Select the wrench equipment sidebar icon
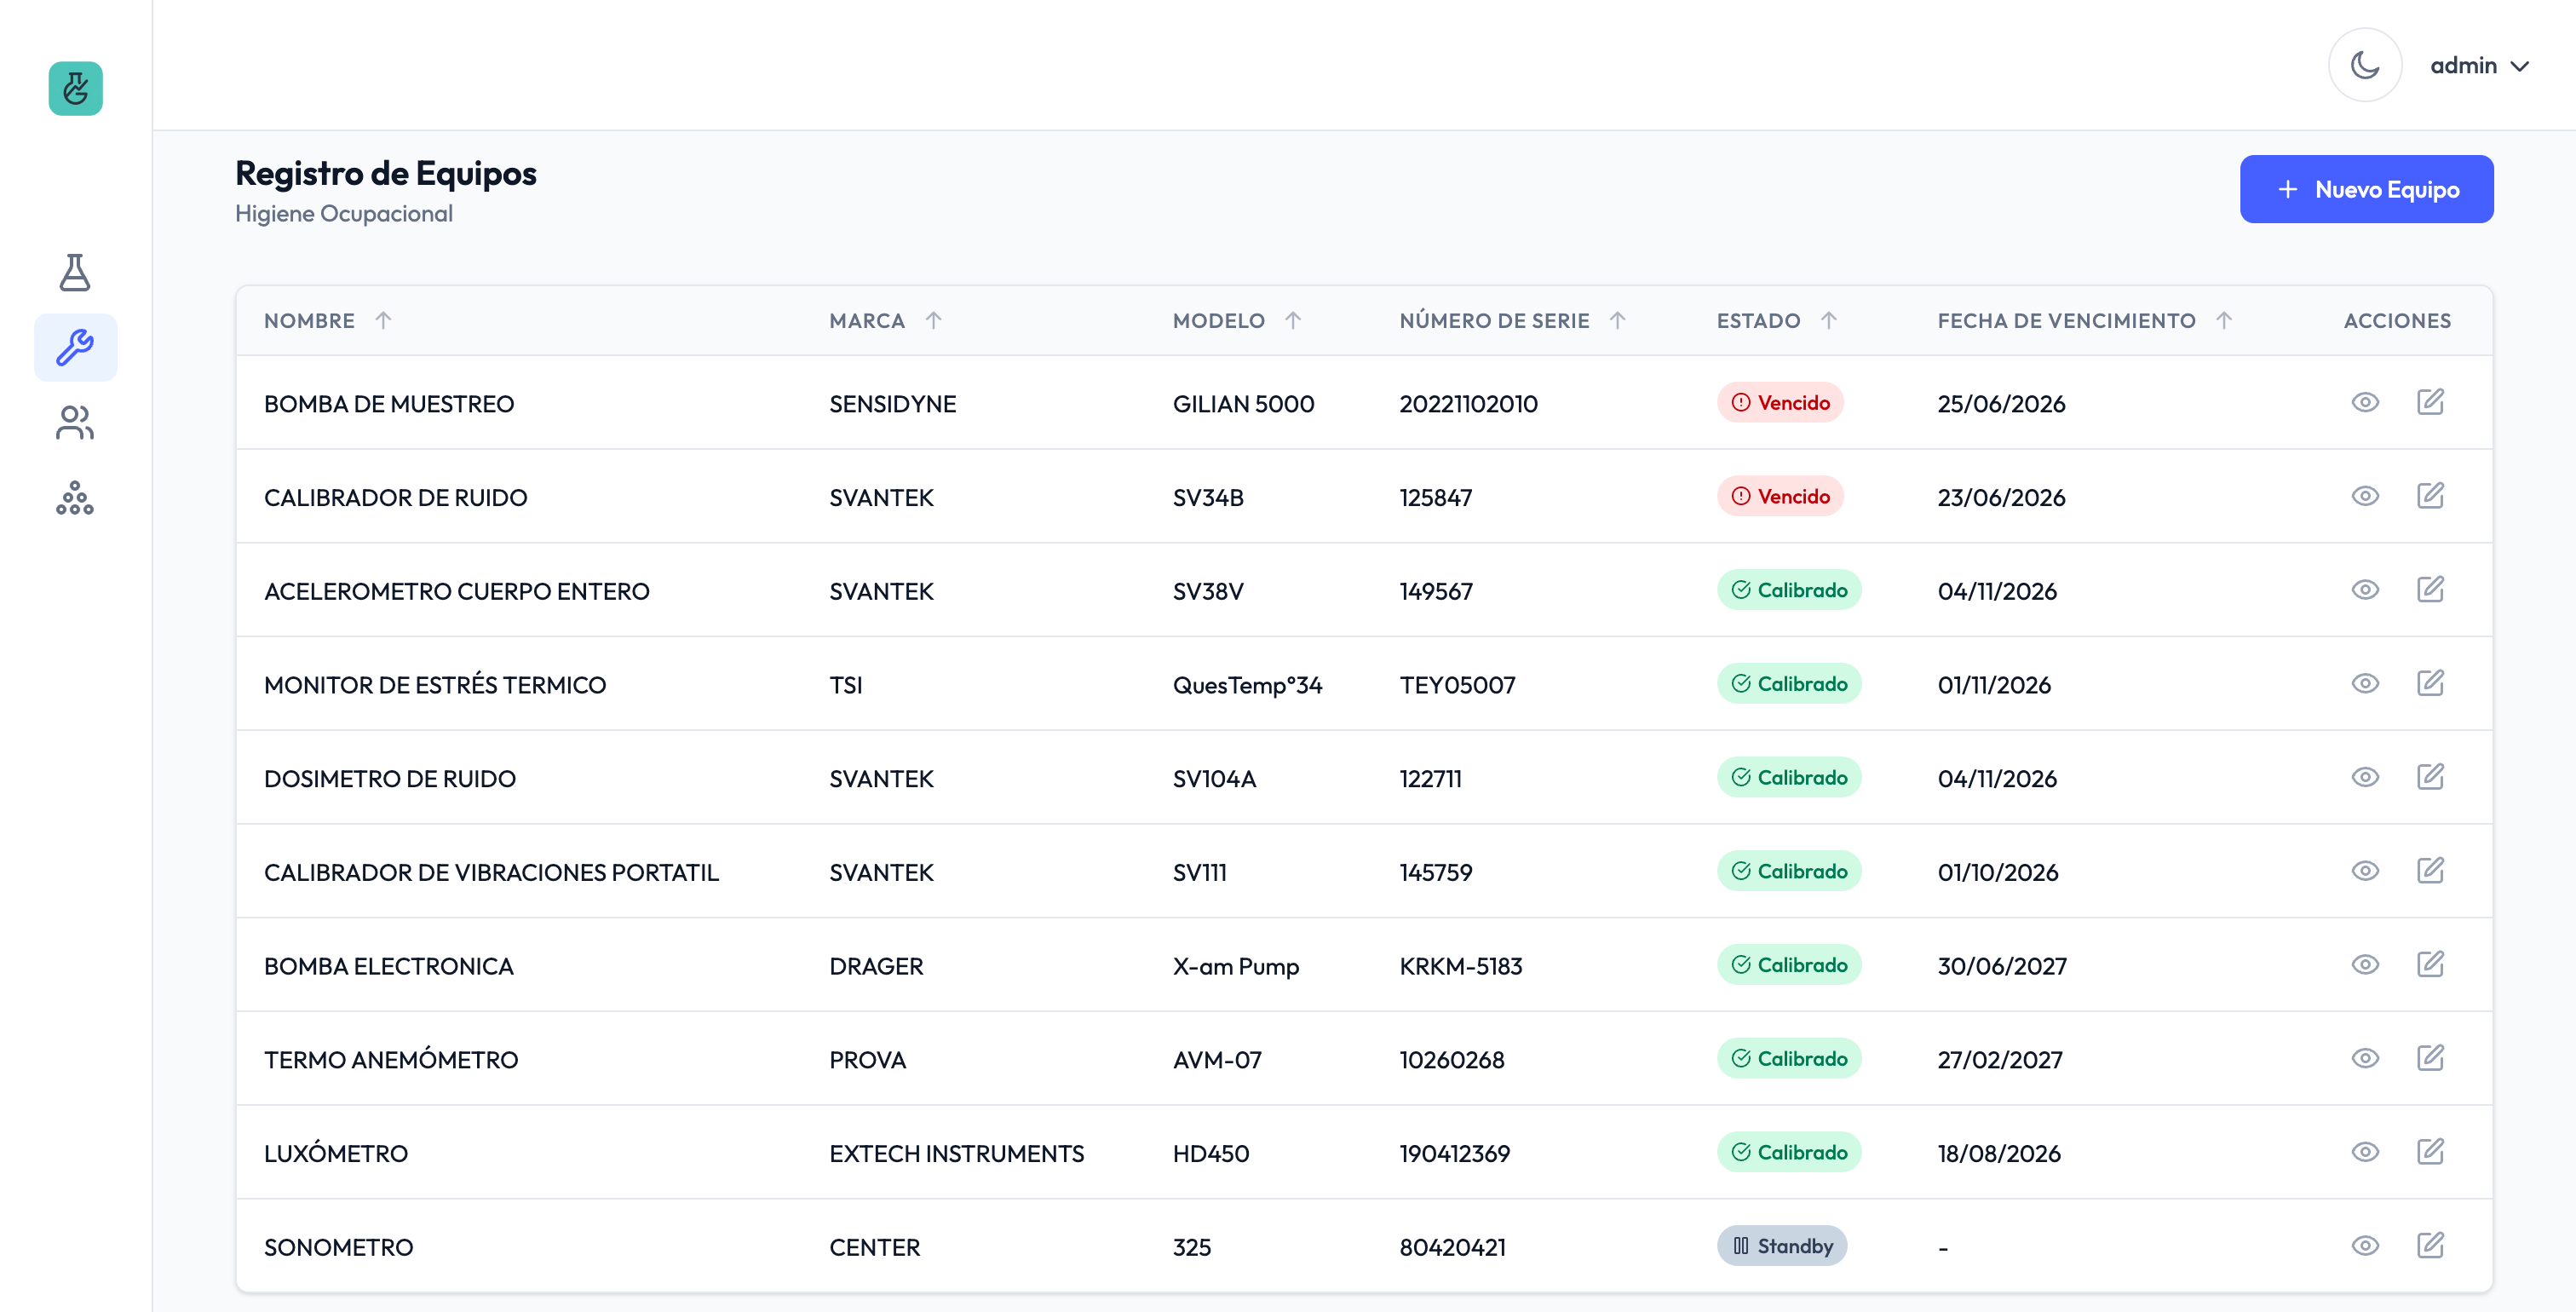 [x=75, y=347]
